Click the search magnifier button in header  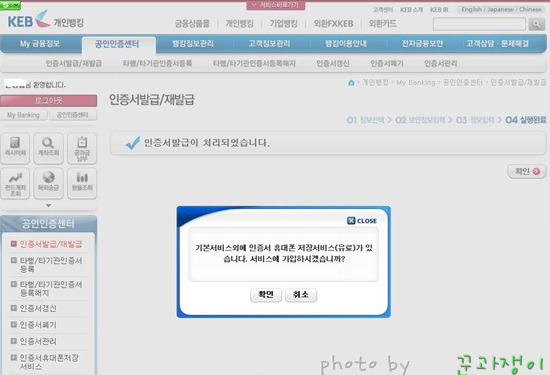[536, 24]
